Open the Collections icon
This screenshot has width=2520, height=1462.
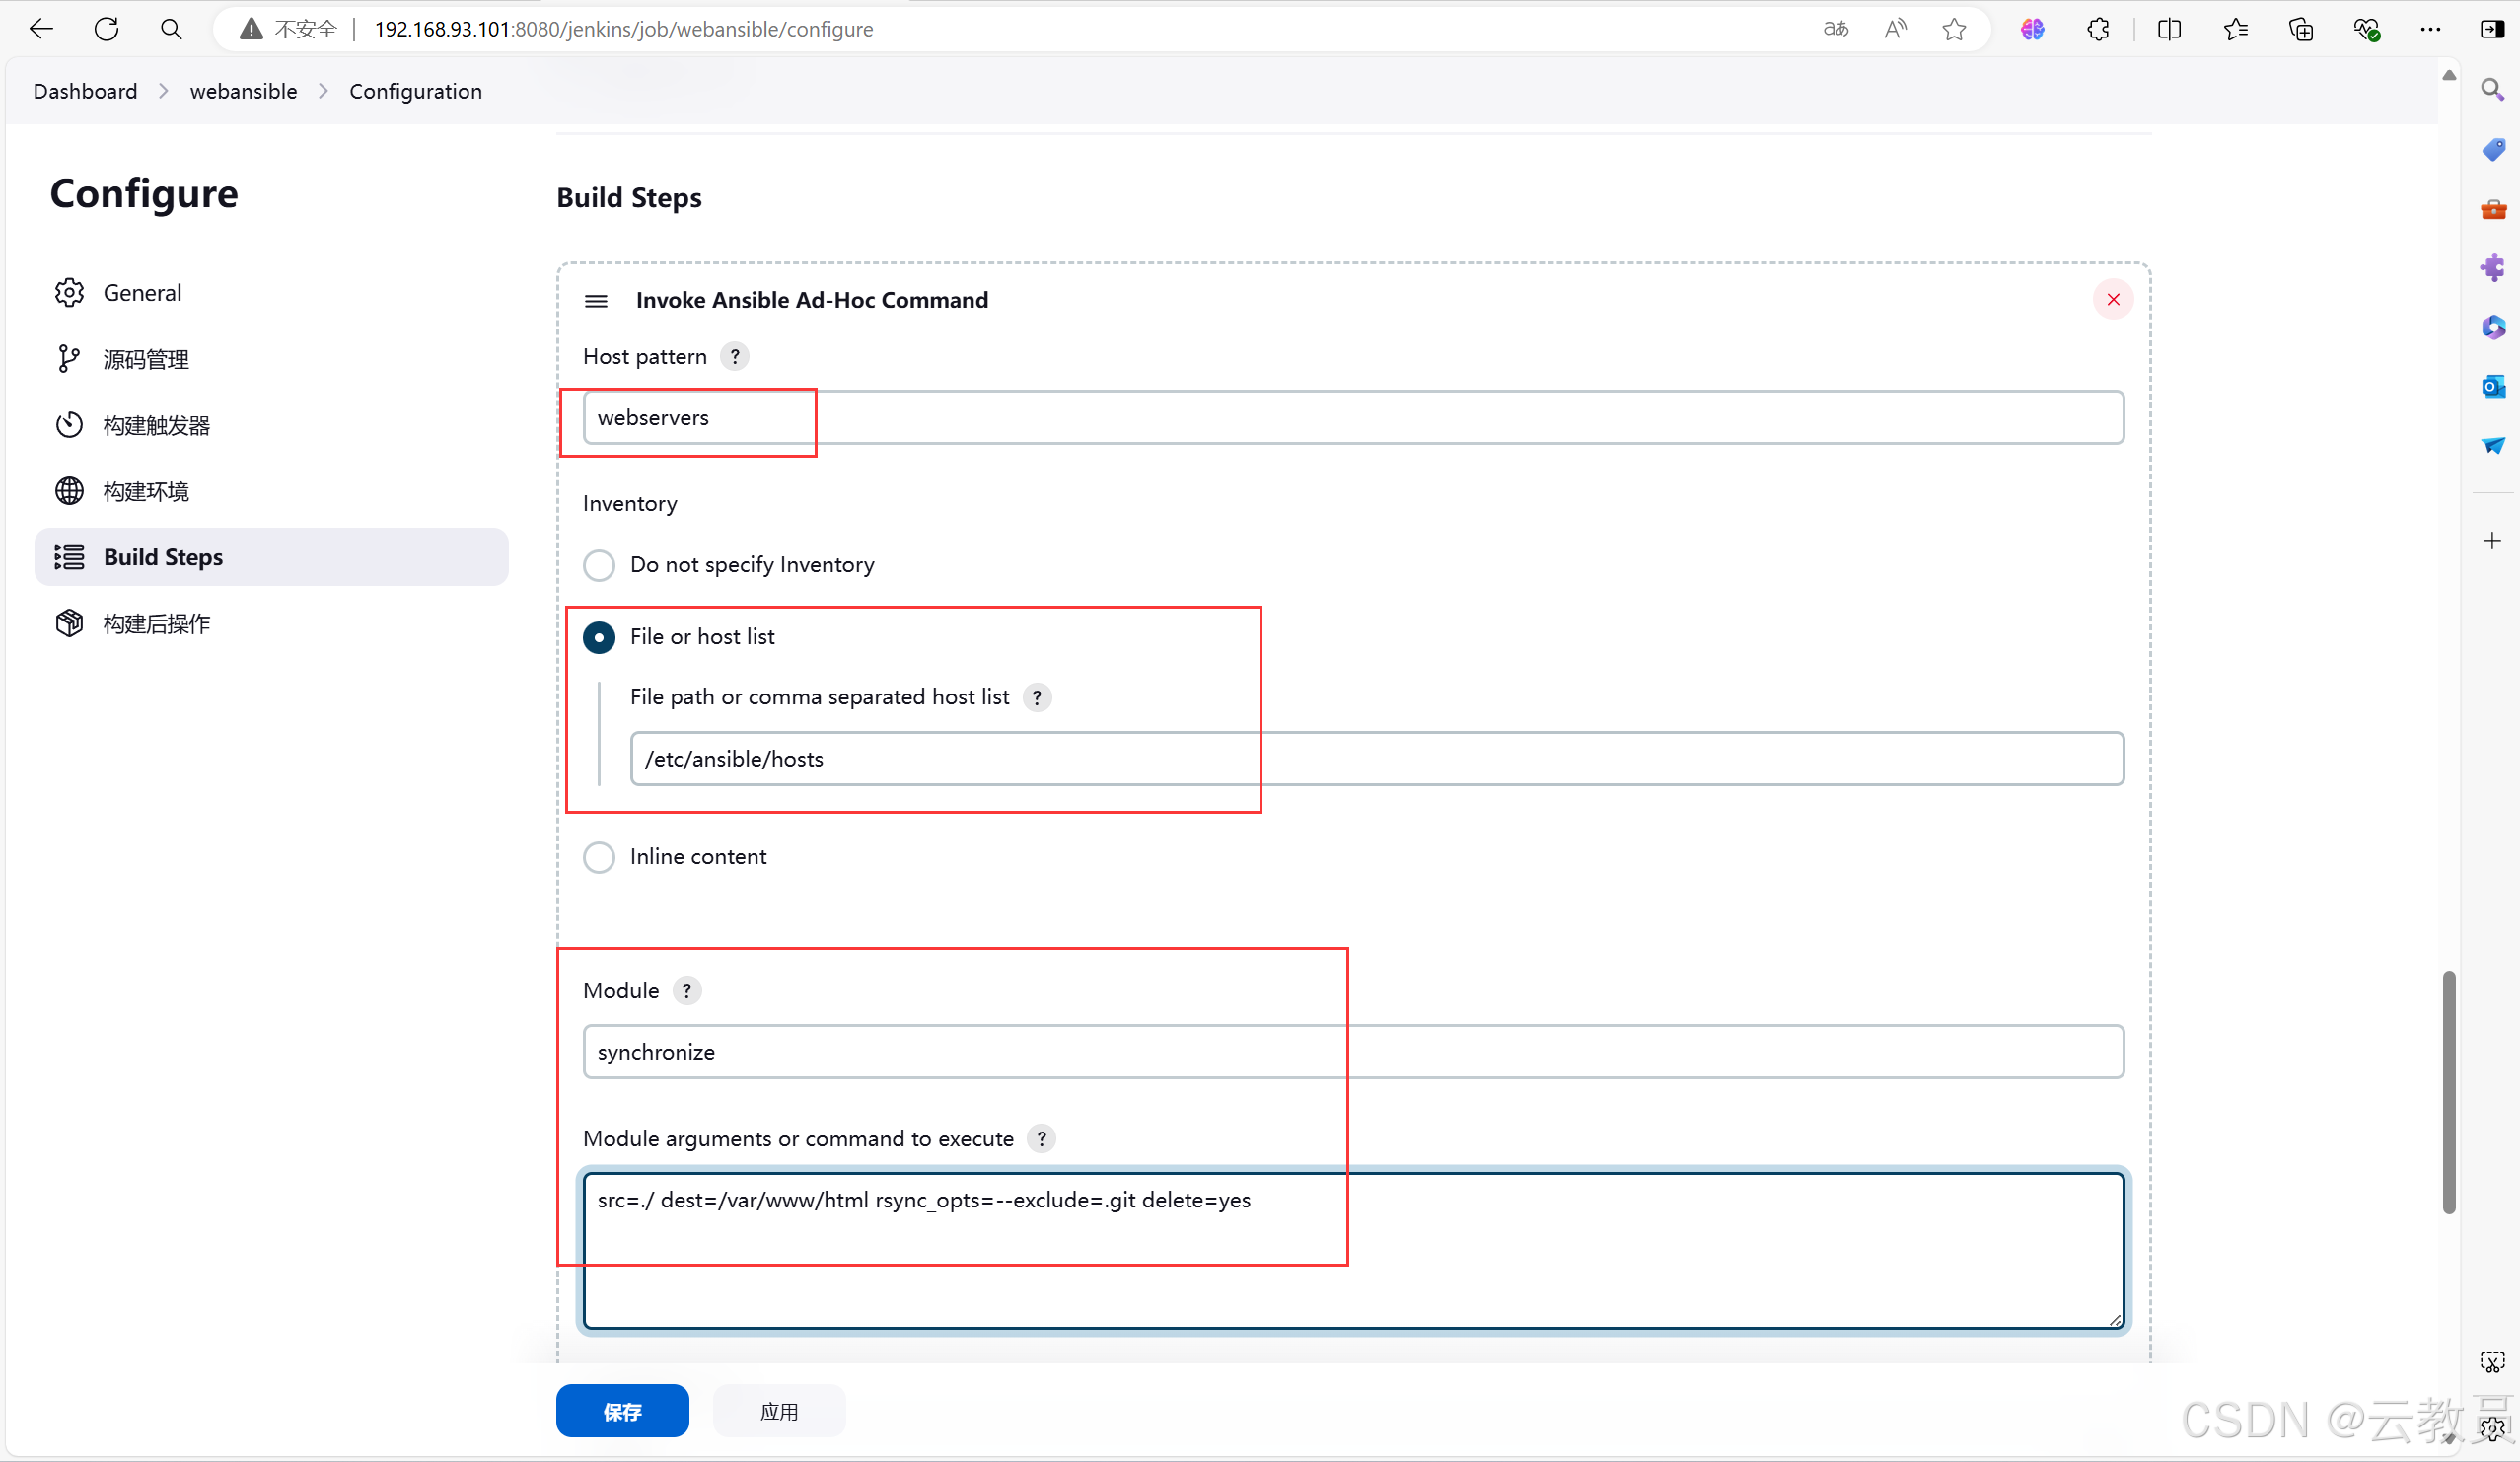2301,29
